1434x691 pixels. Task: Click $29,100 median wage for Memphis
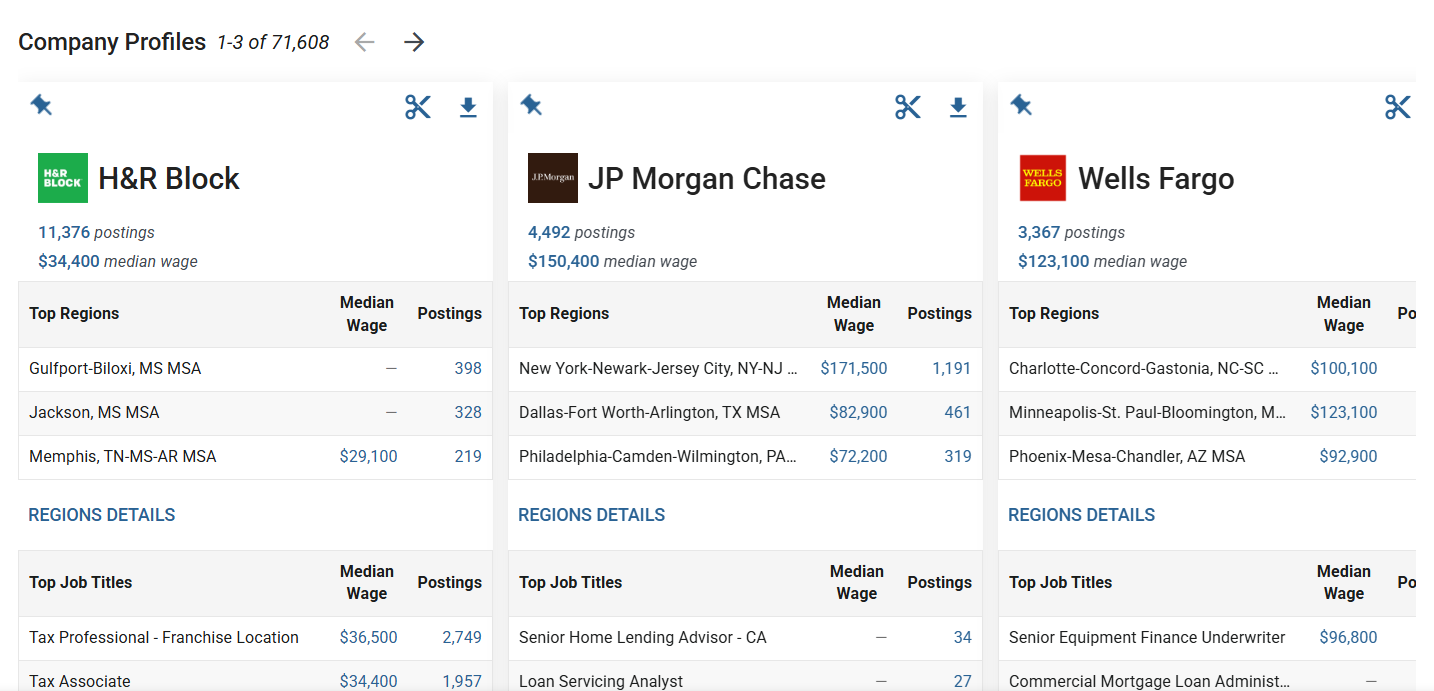(x=369, y=457)
